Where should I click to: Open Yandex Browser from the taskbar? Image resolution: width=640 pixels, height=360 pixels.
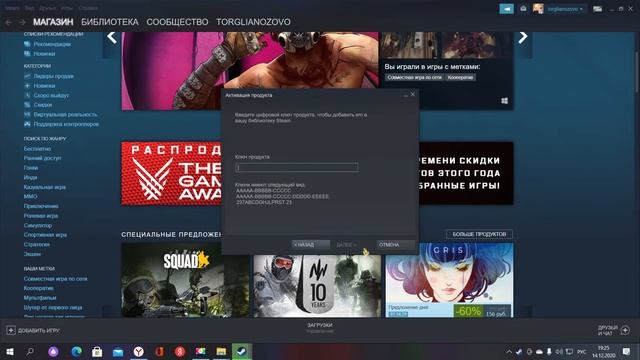[x=139, y=351]
